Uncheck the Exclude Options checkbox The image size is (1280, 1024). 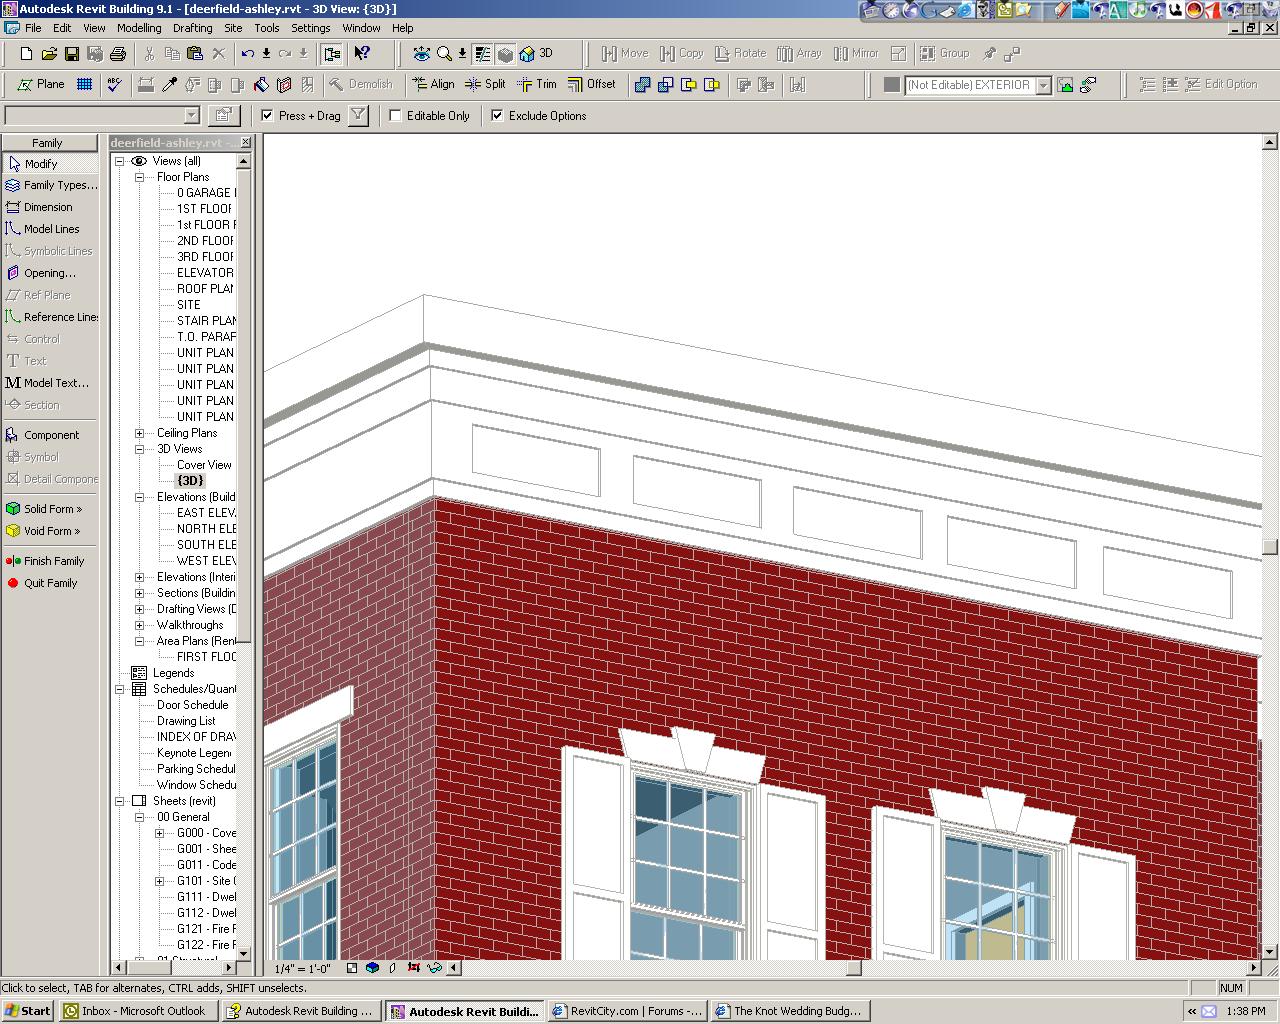[x=497, y=116]
